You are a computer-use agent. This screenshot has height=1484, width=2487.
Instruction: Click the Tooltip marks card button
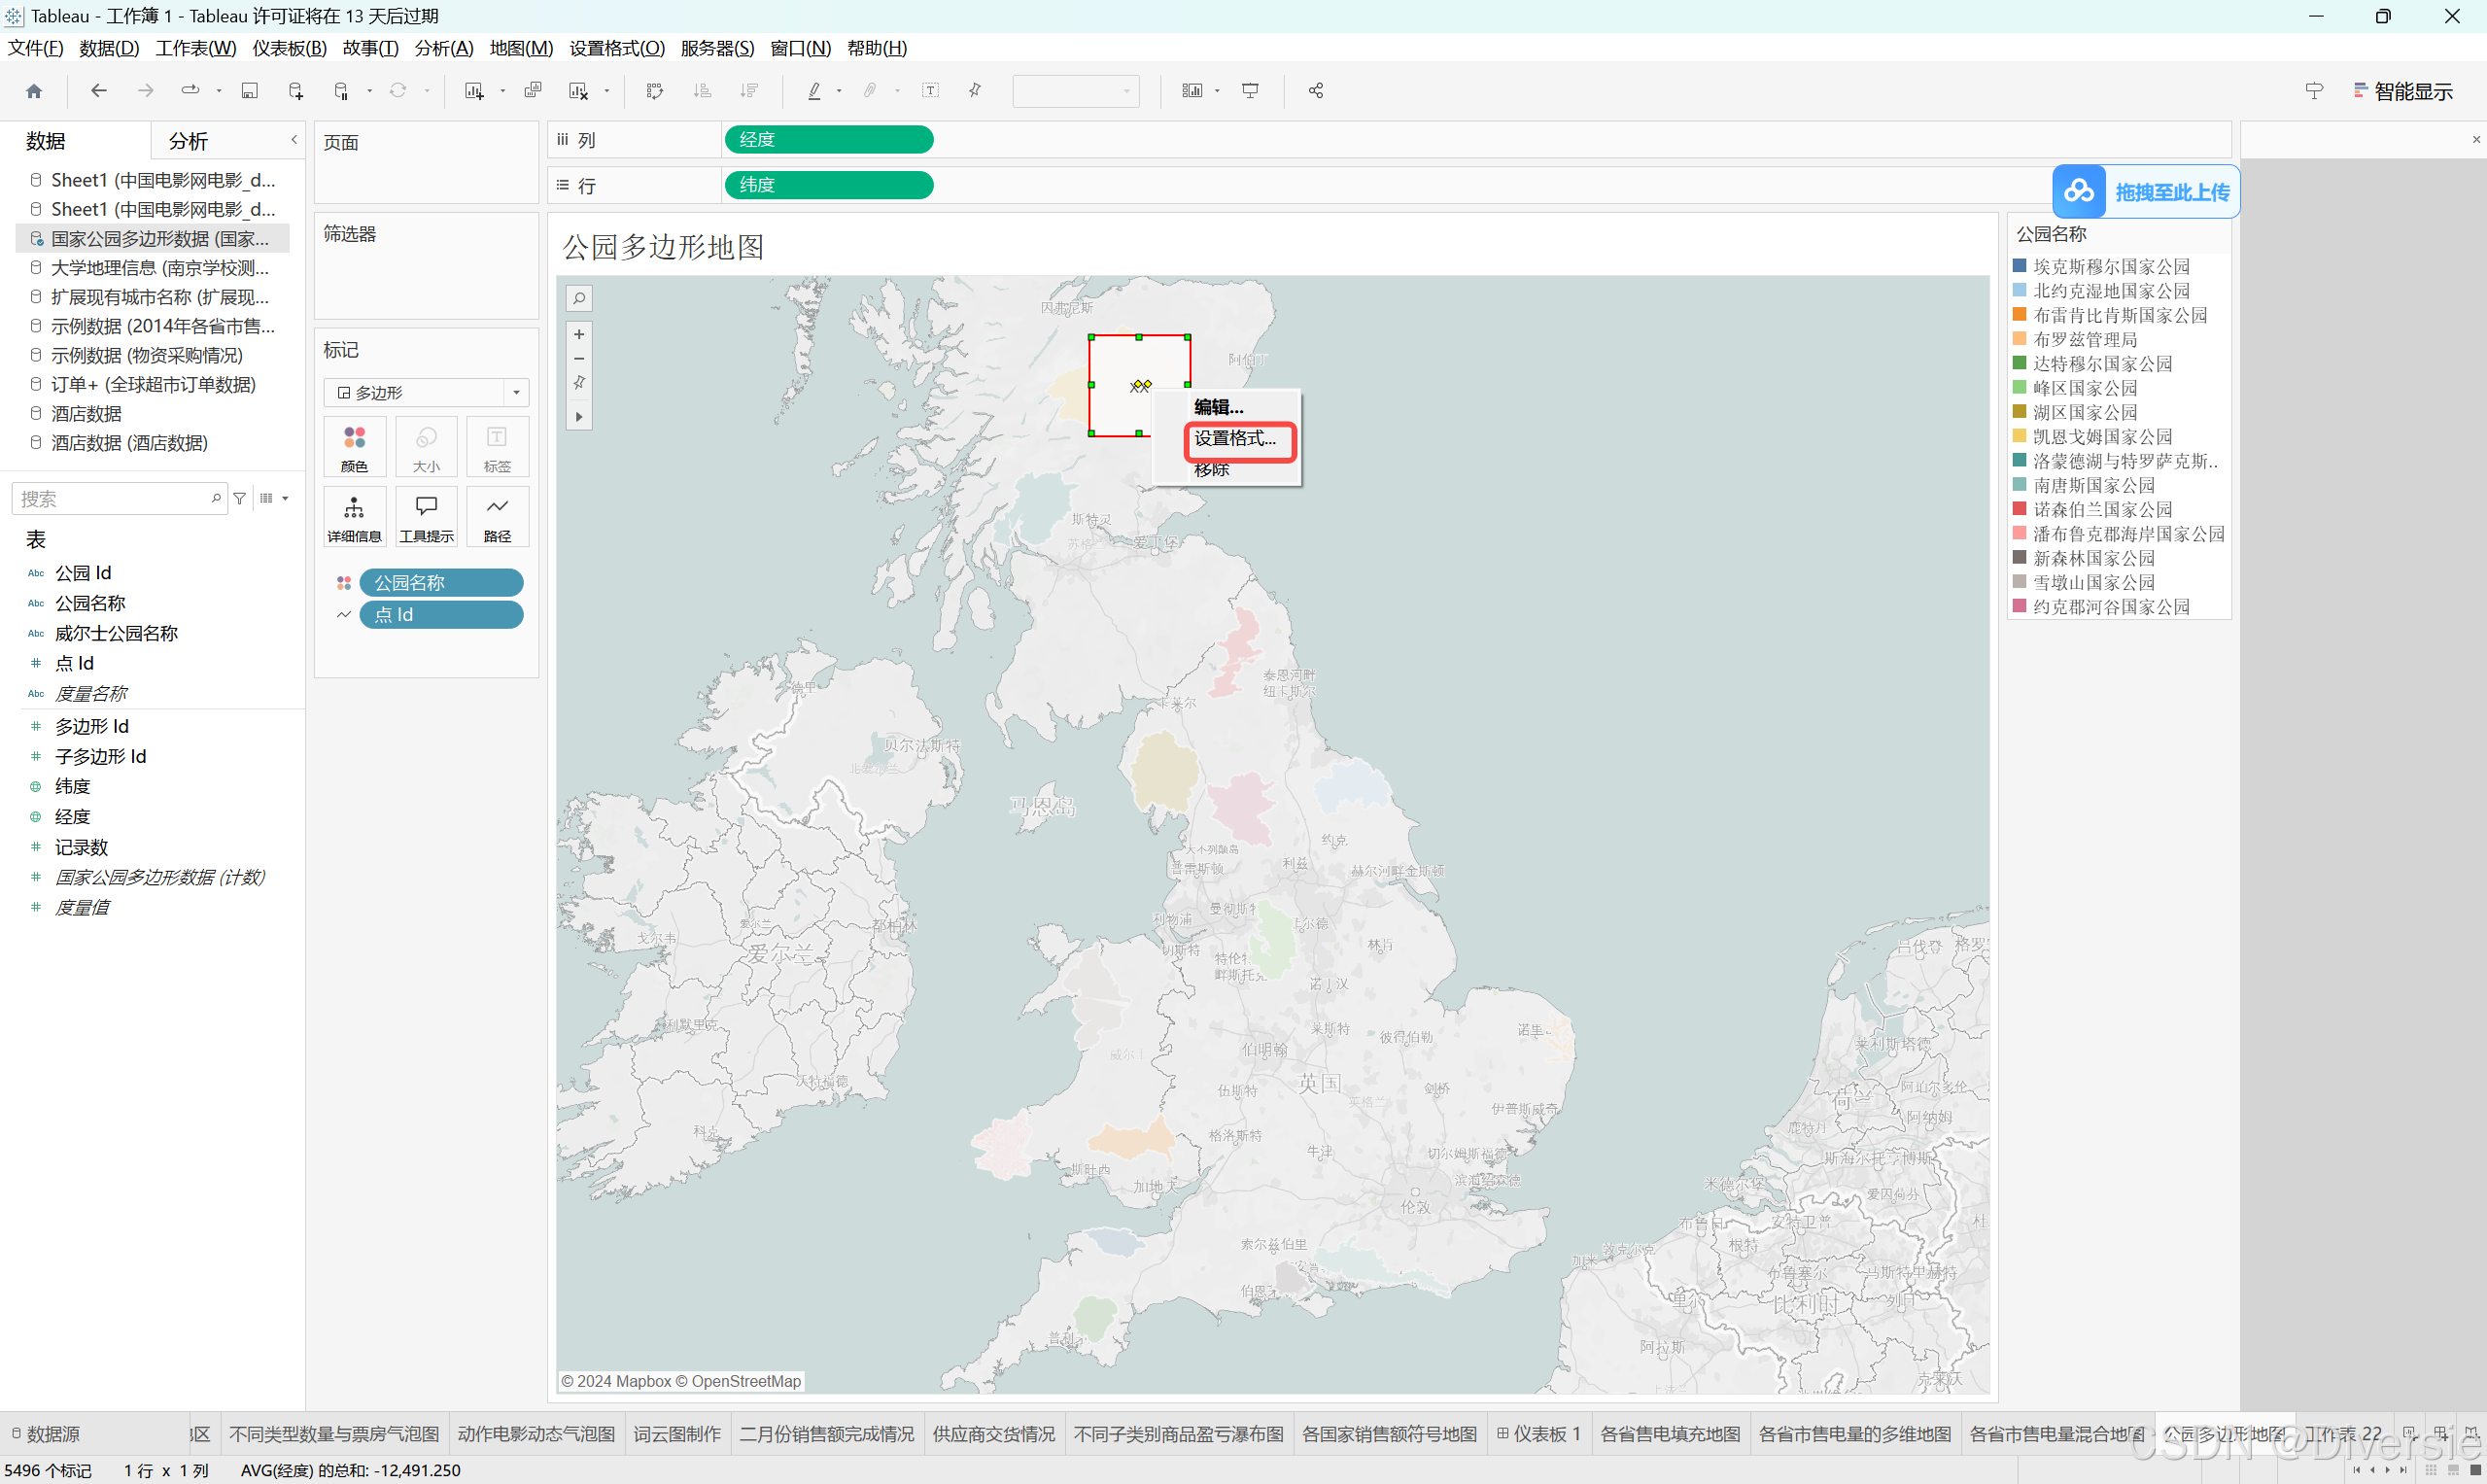[x=426, y=516]
